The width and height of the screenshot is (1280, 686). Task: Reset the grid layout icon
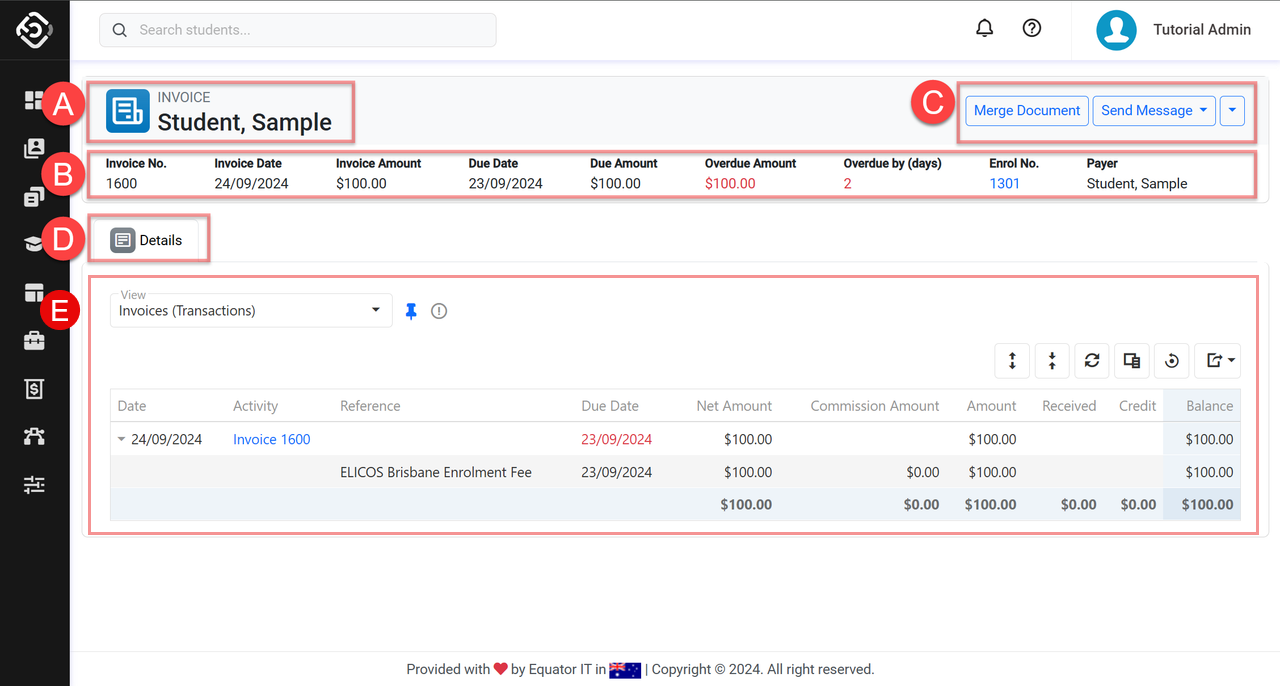click(1172, 361)
